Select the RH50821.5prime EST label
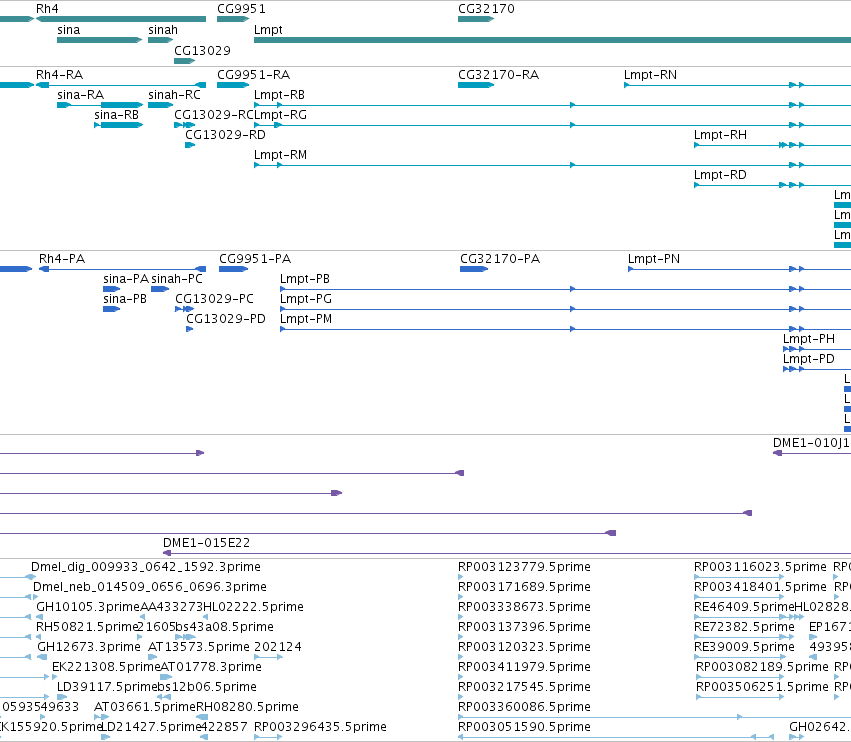 coord(86,627)
